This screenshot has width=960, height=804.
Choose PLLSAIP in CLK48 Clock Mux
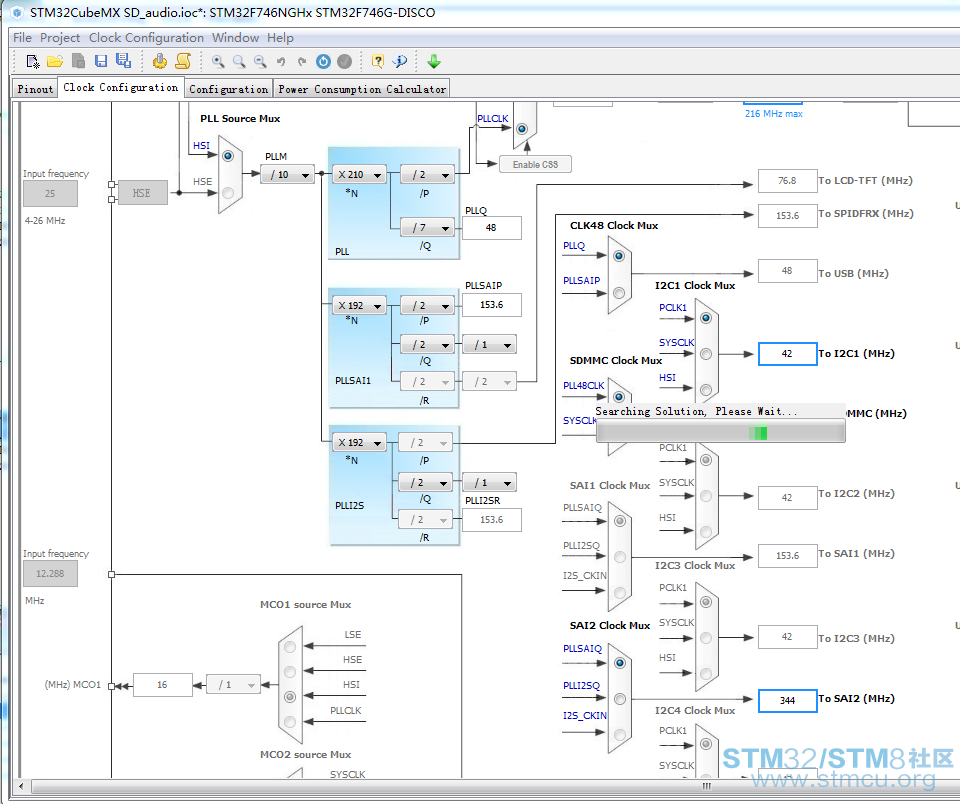tap(619, 293)
